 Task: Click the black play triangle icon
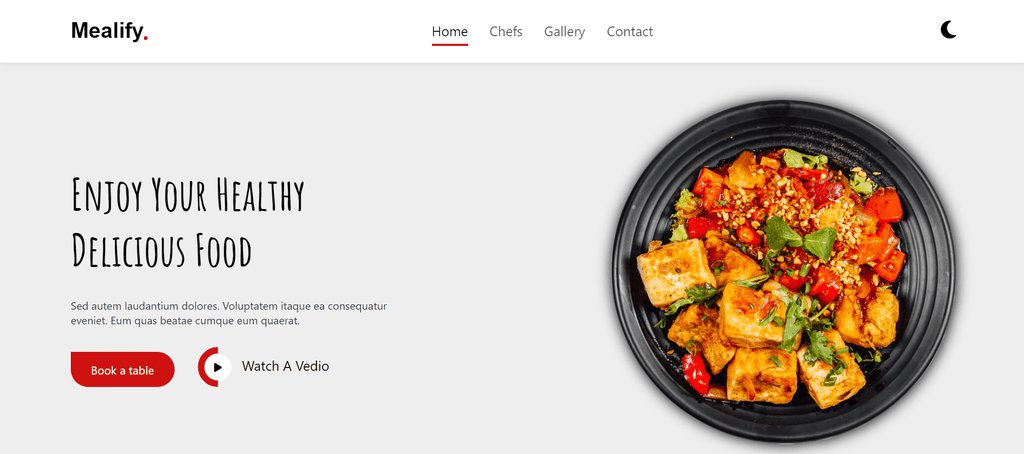tap(218, 367)
